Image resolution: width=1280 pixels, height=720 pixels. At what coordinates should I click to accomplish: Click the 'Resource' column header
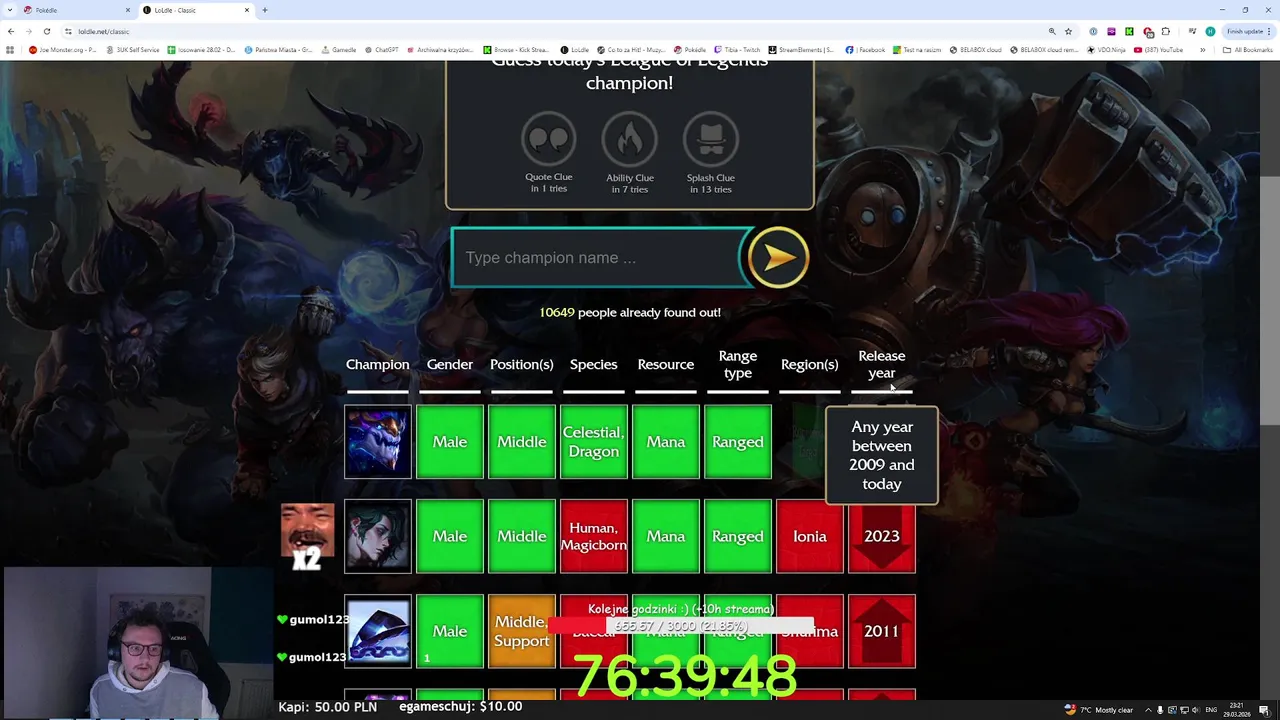coord(665,364)
